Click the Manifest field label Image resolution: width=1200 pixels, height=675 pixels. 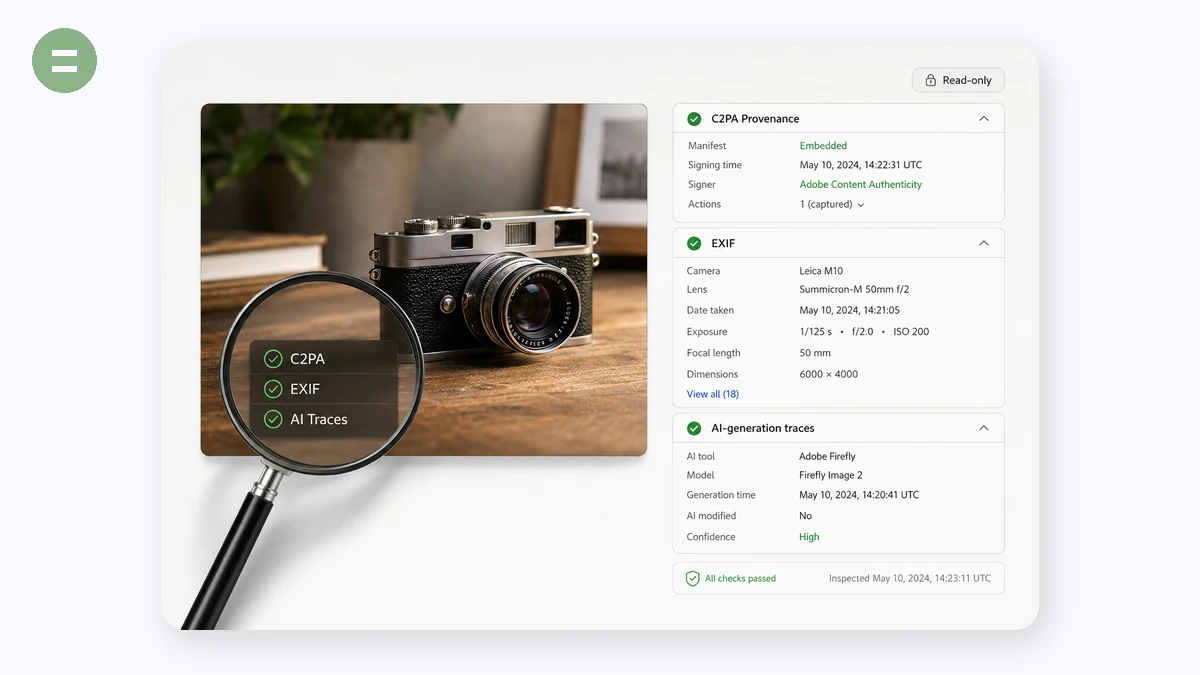pos(707,146)
